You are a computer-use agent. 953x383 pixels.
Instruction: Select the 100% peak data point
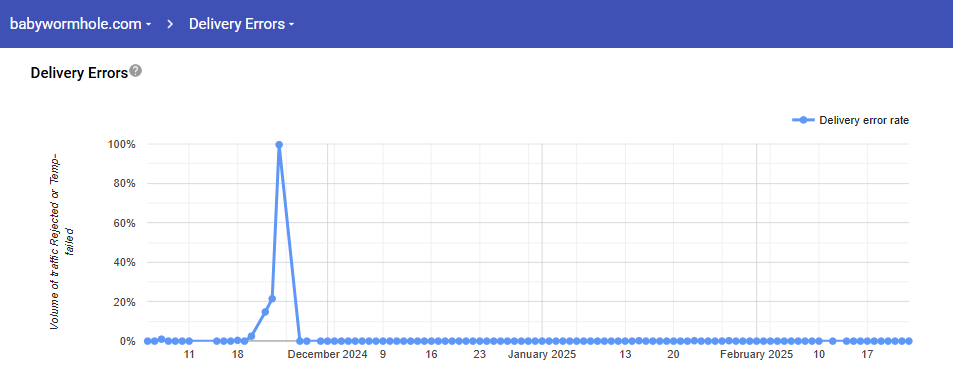[279, 145]
